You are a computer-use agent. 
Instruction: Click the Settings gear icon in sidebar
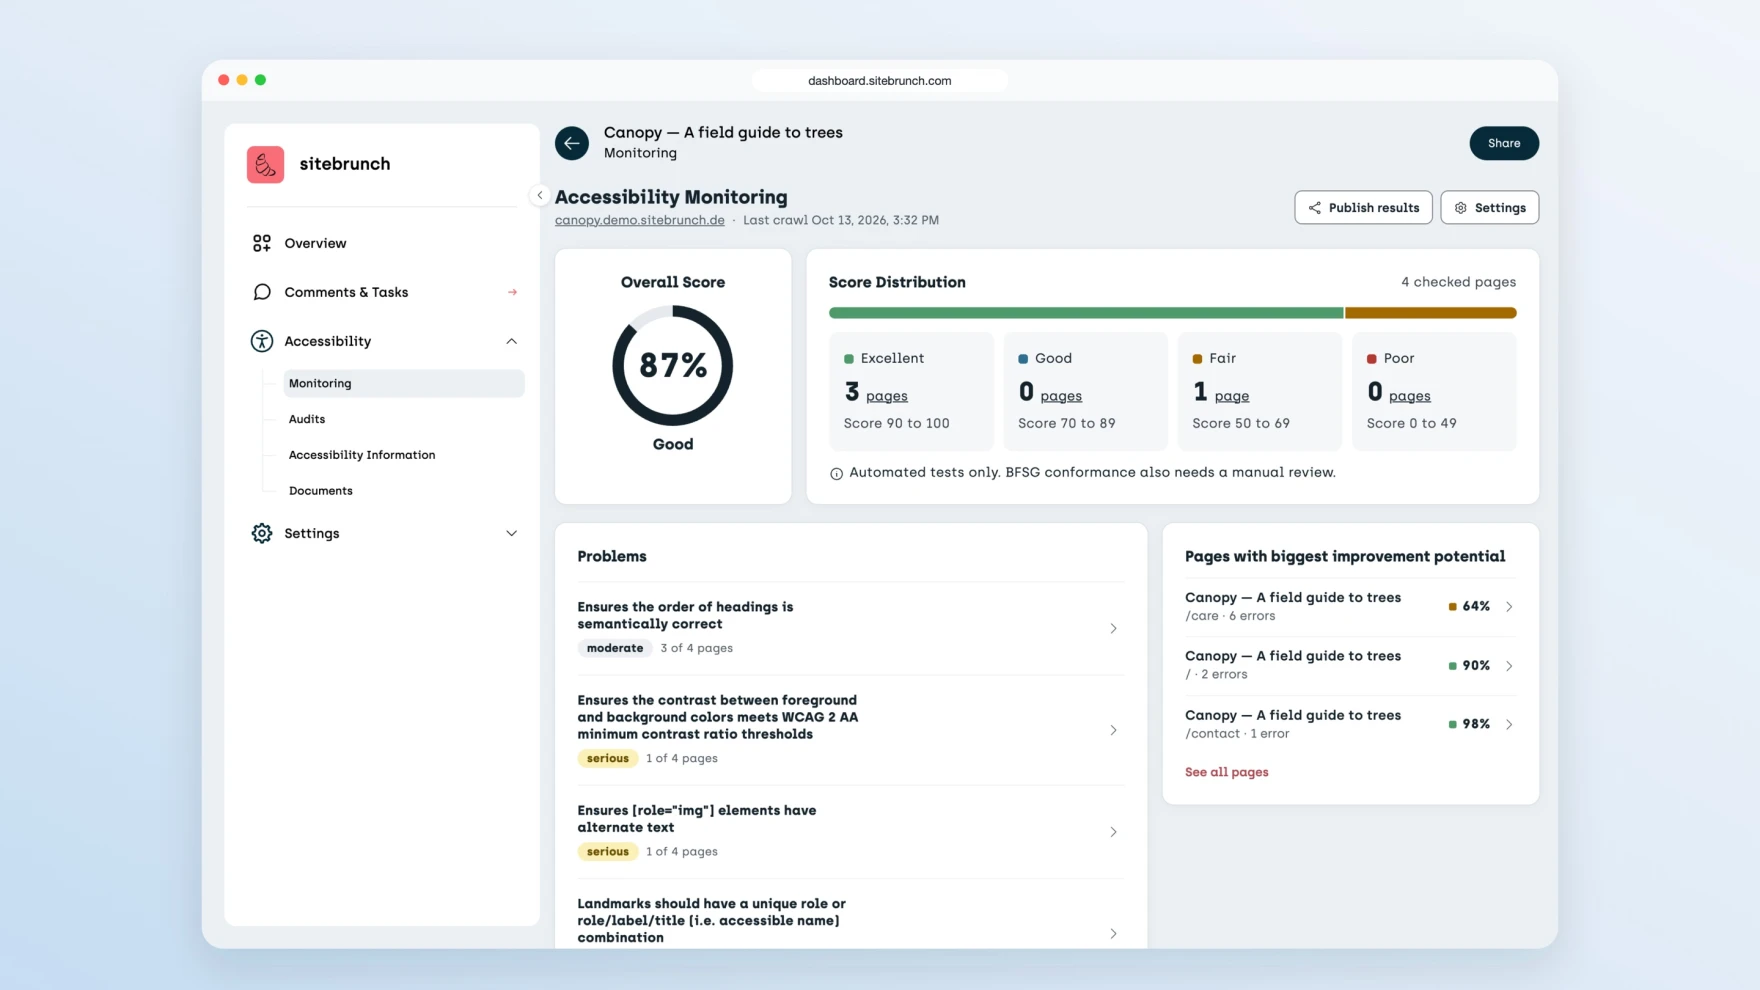coord(262,533)
